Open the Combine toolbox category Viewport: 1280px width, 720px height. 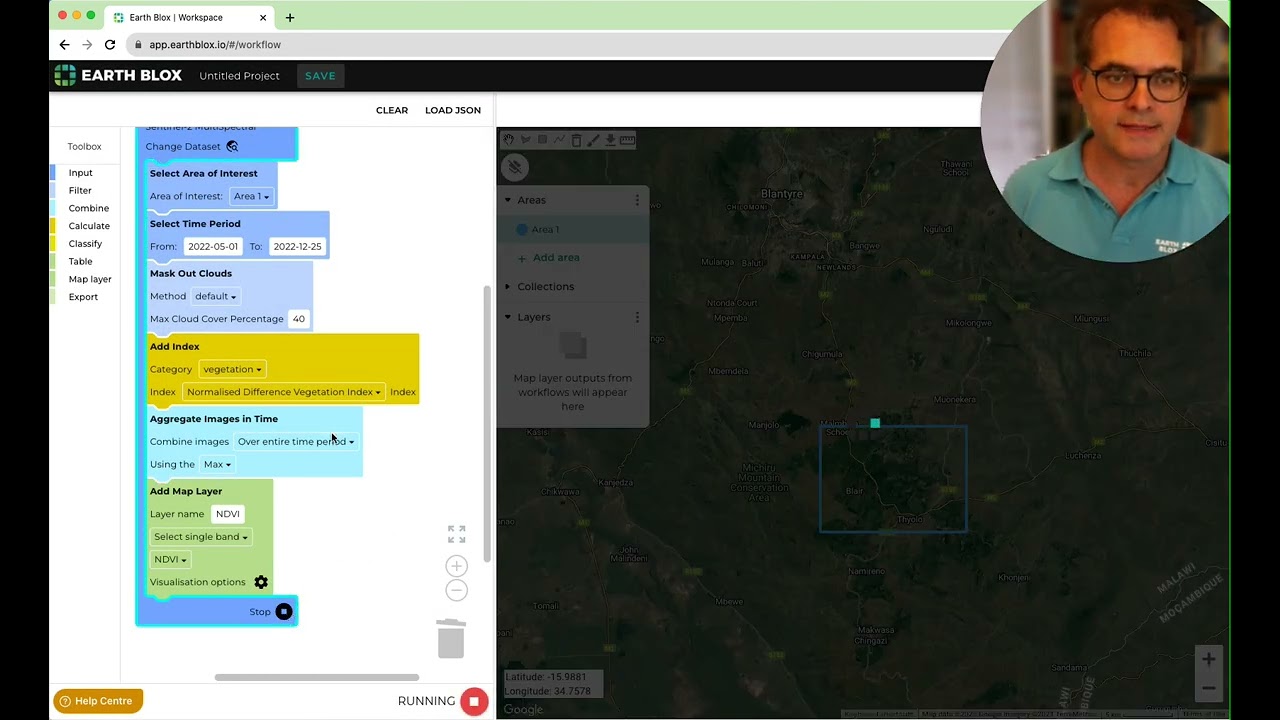coord(88,208)
